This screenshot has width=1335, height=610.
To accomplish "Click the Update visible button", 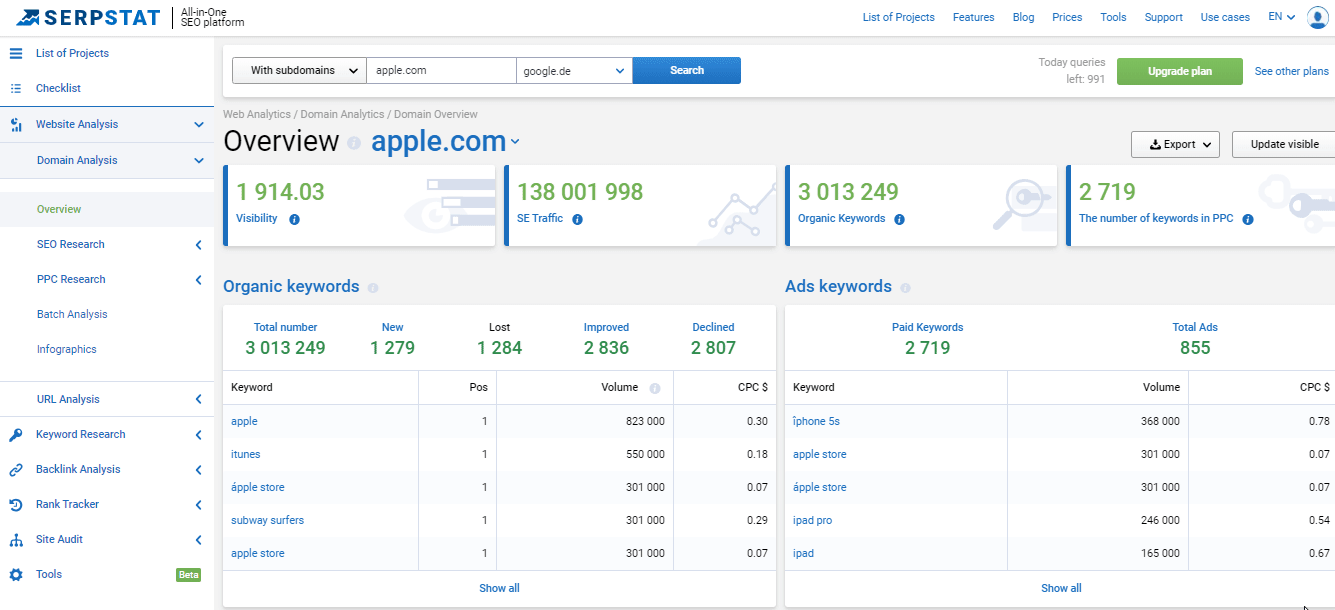I will [x=1284, y=144].
